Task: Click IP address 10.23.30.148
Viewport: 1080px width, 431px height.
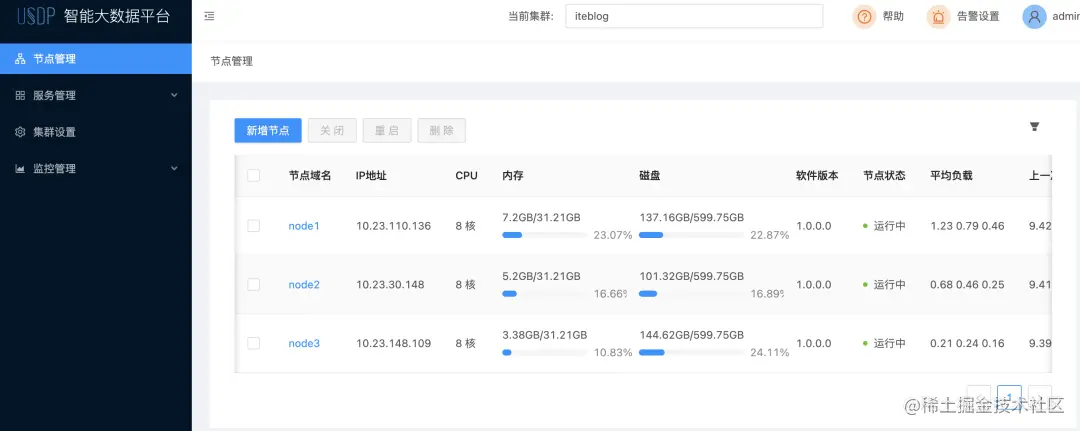Action: pos(390,284)
